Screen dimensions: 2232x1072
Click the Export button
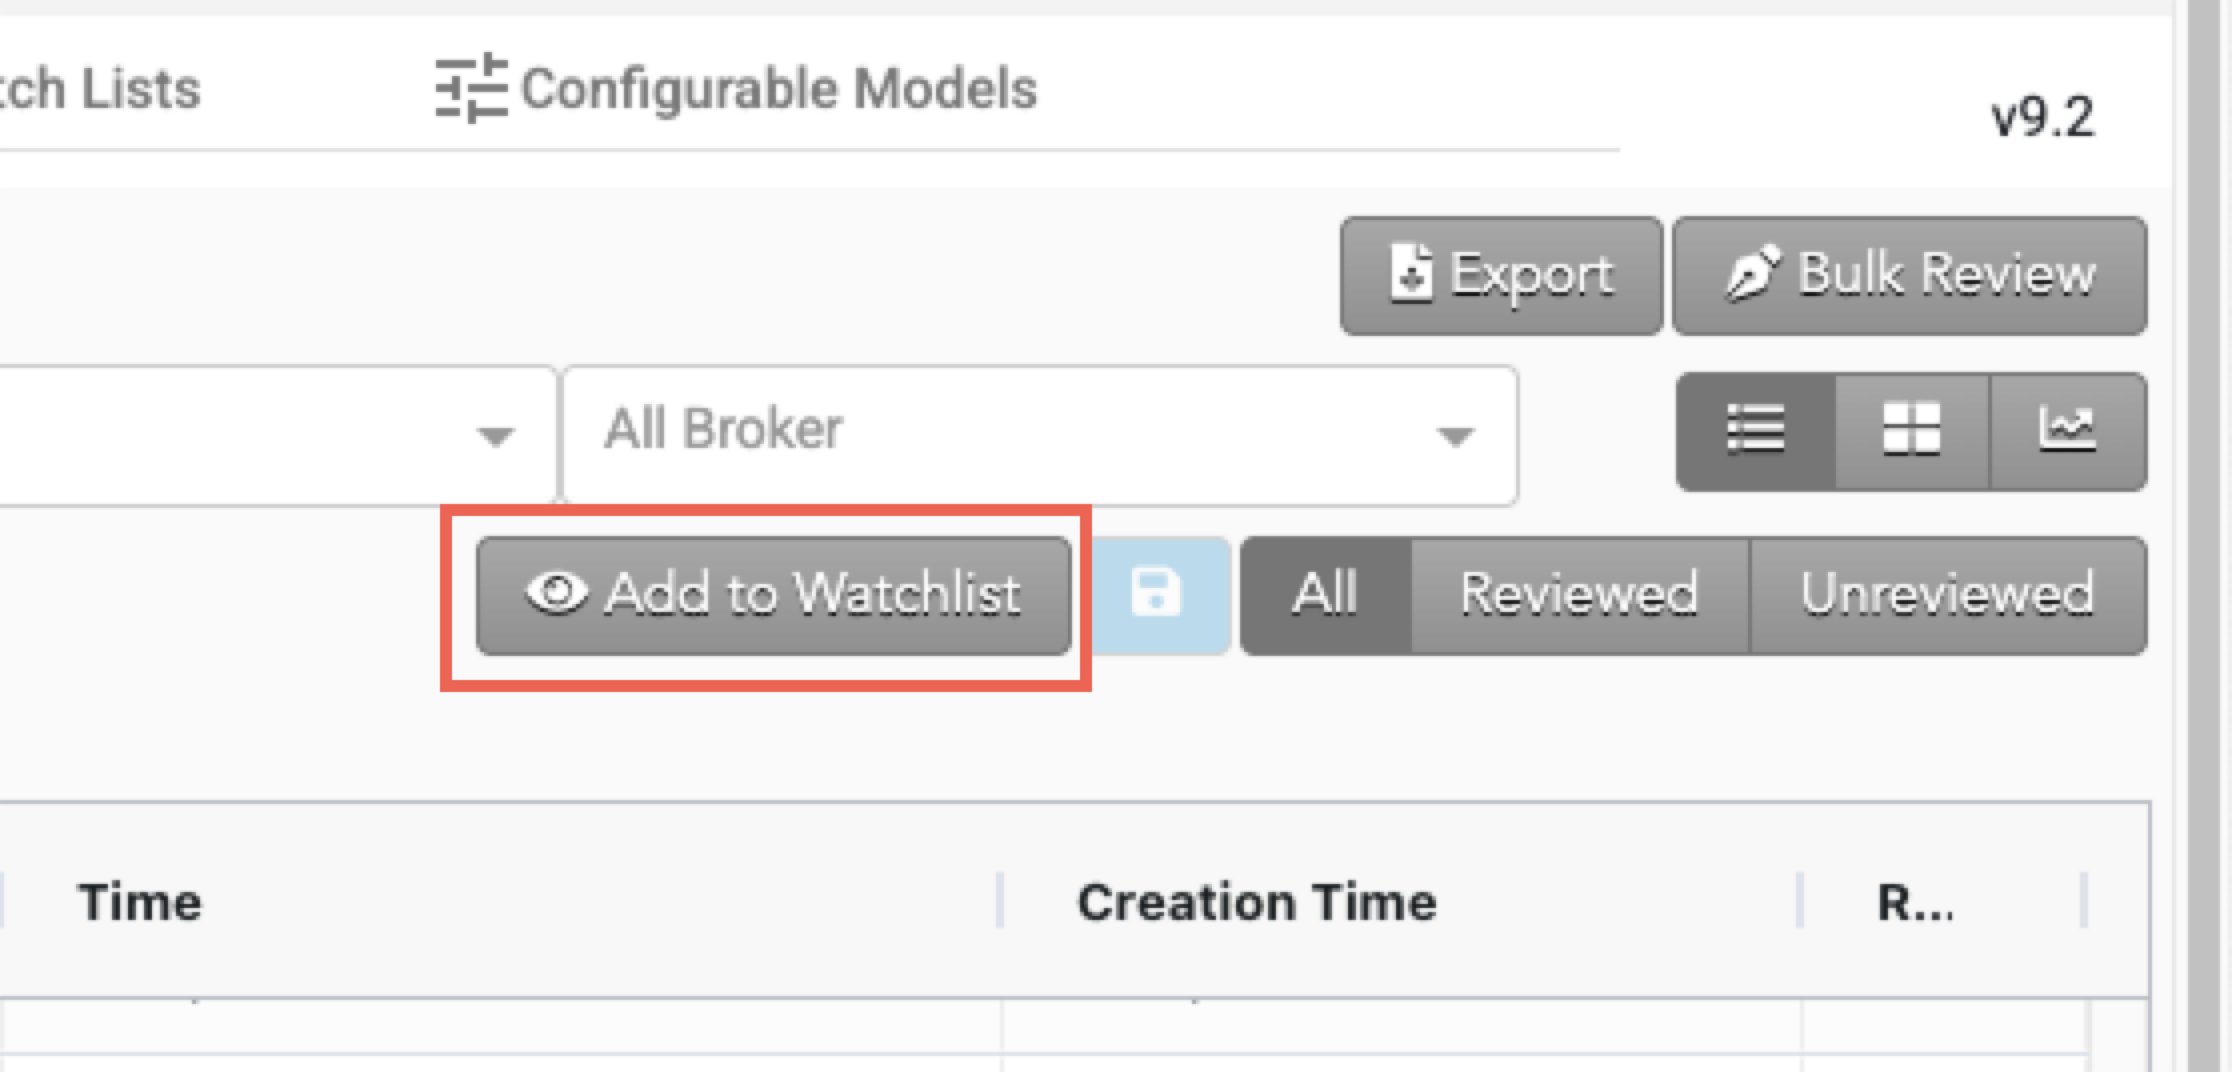tap(1501, 275)
